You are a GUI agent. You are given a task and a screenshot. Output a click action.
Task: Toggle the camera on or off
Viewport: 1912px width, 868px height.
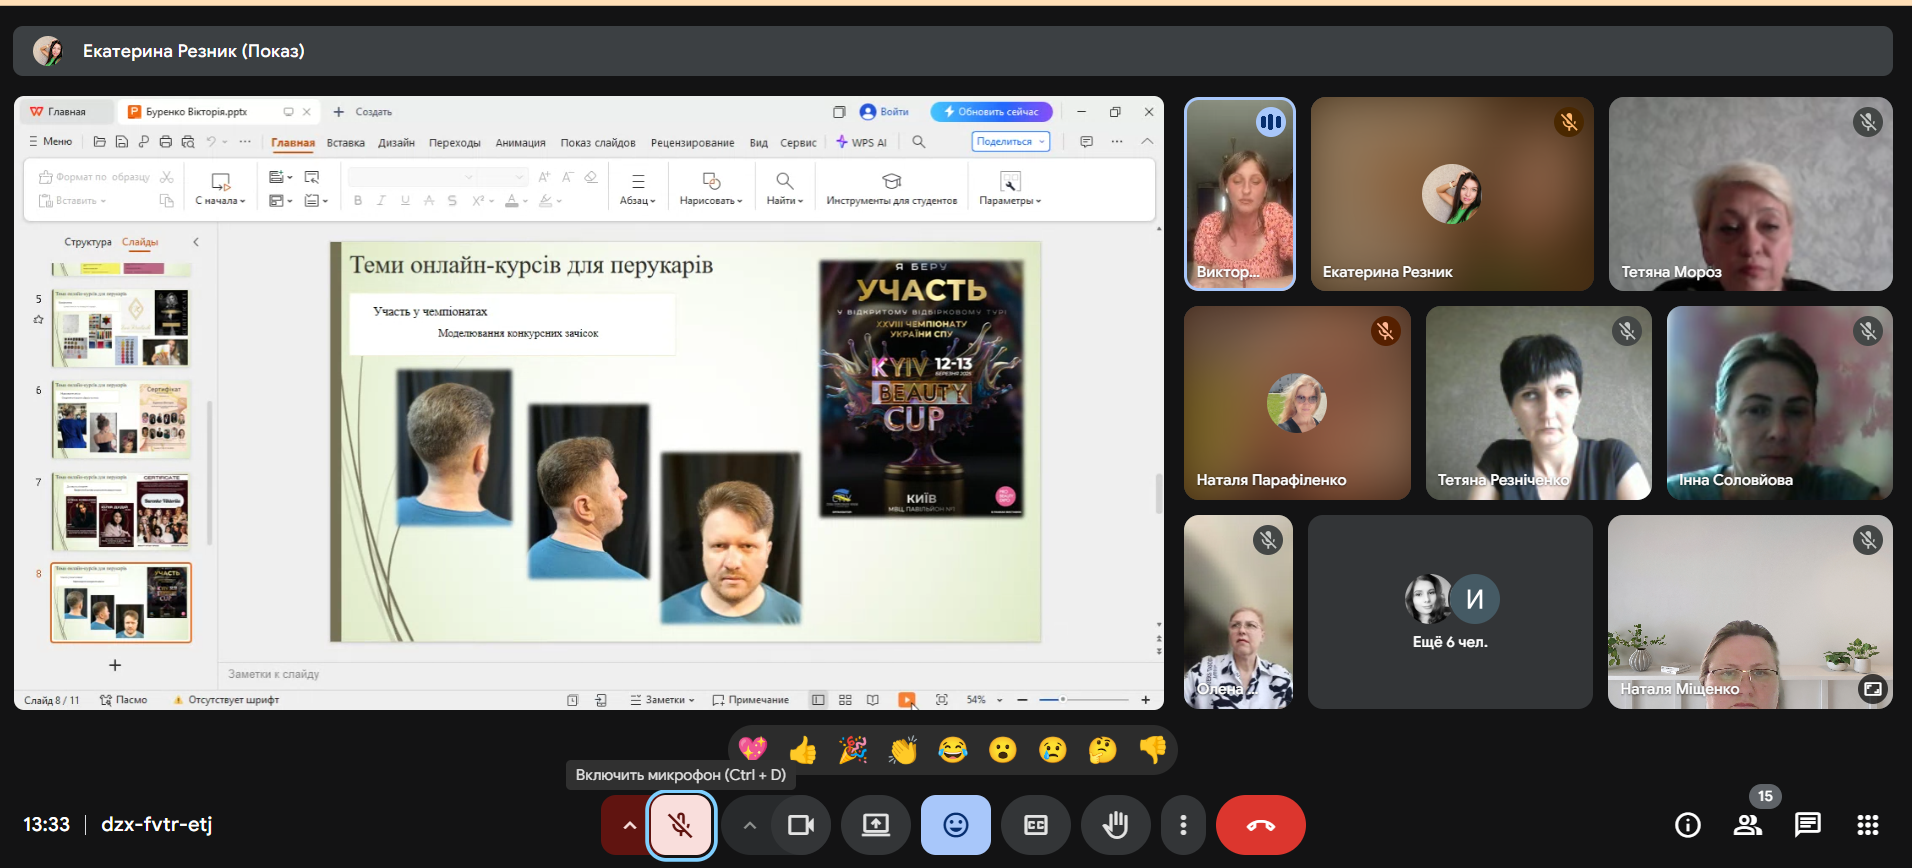tap(801, 825)
